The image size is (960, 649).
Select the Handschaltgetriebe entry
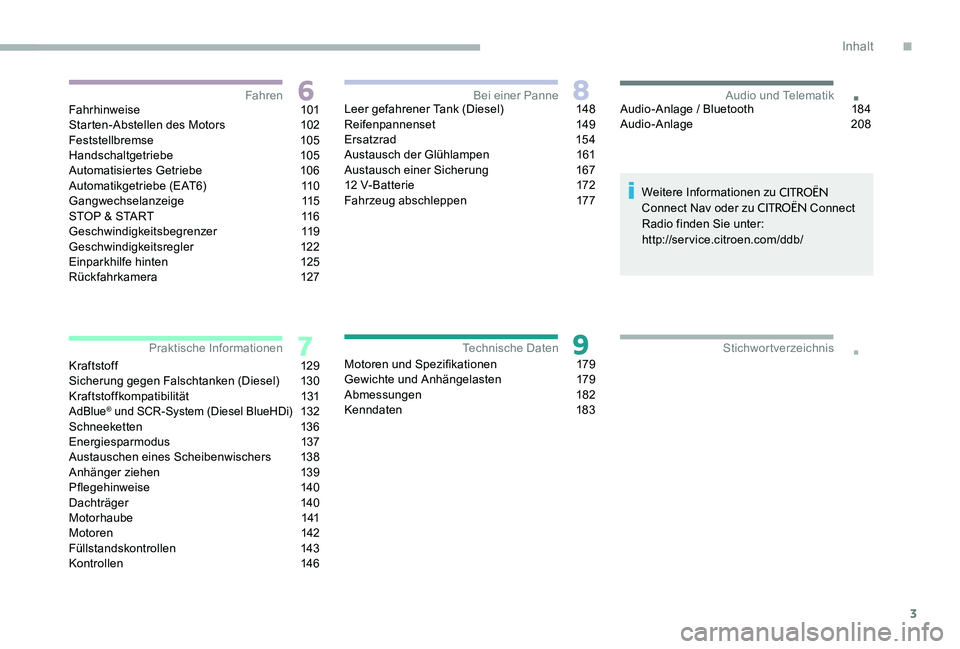tap(194, 156)
